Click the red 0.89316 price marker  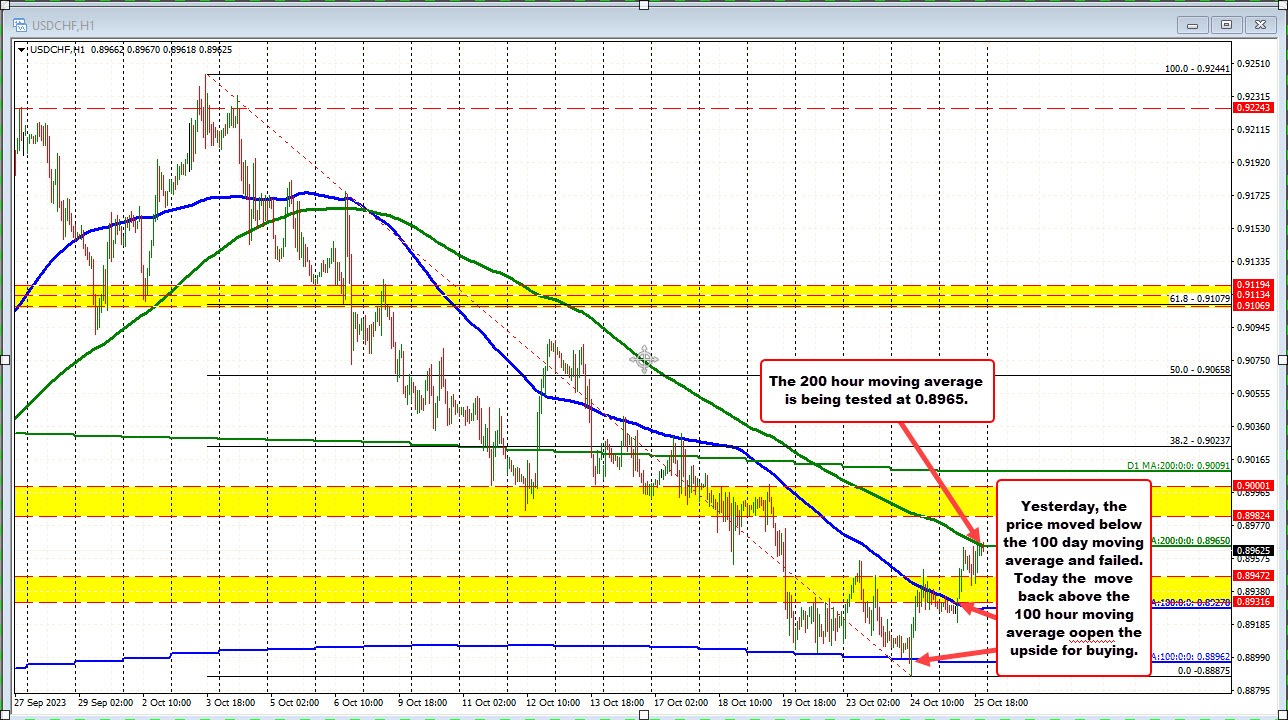coord(1251,603)
